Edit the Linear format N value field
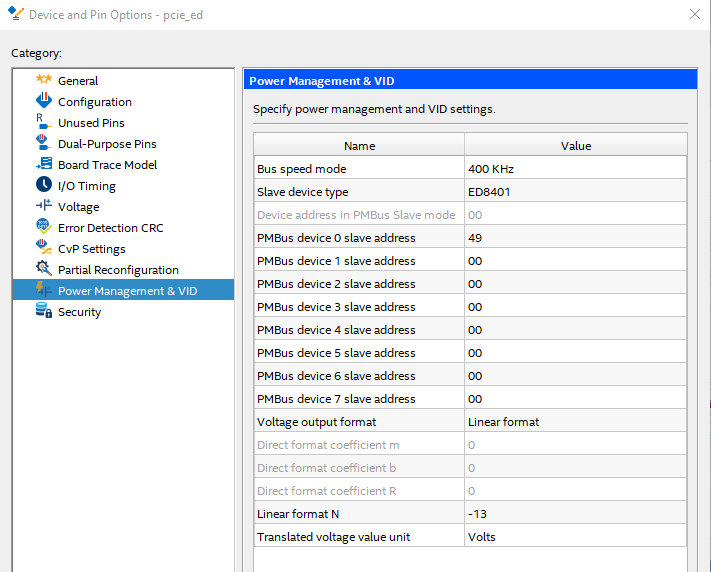The height and width of the screenshot is (572, 711). tap(575, 514)
